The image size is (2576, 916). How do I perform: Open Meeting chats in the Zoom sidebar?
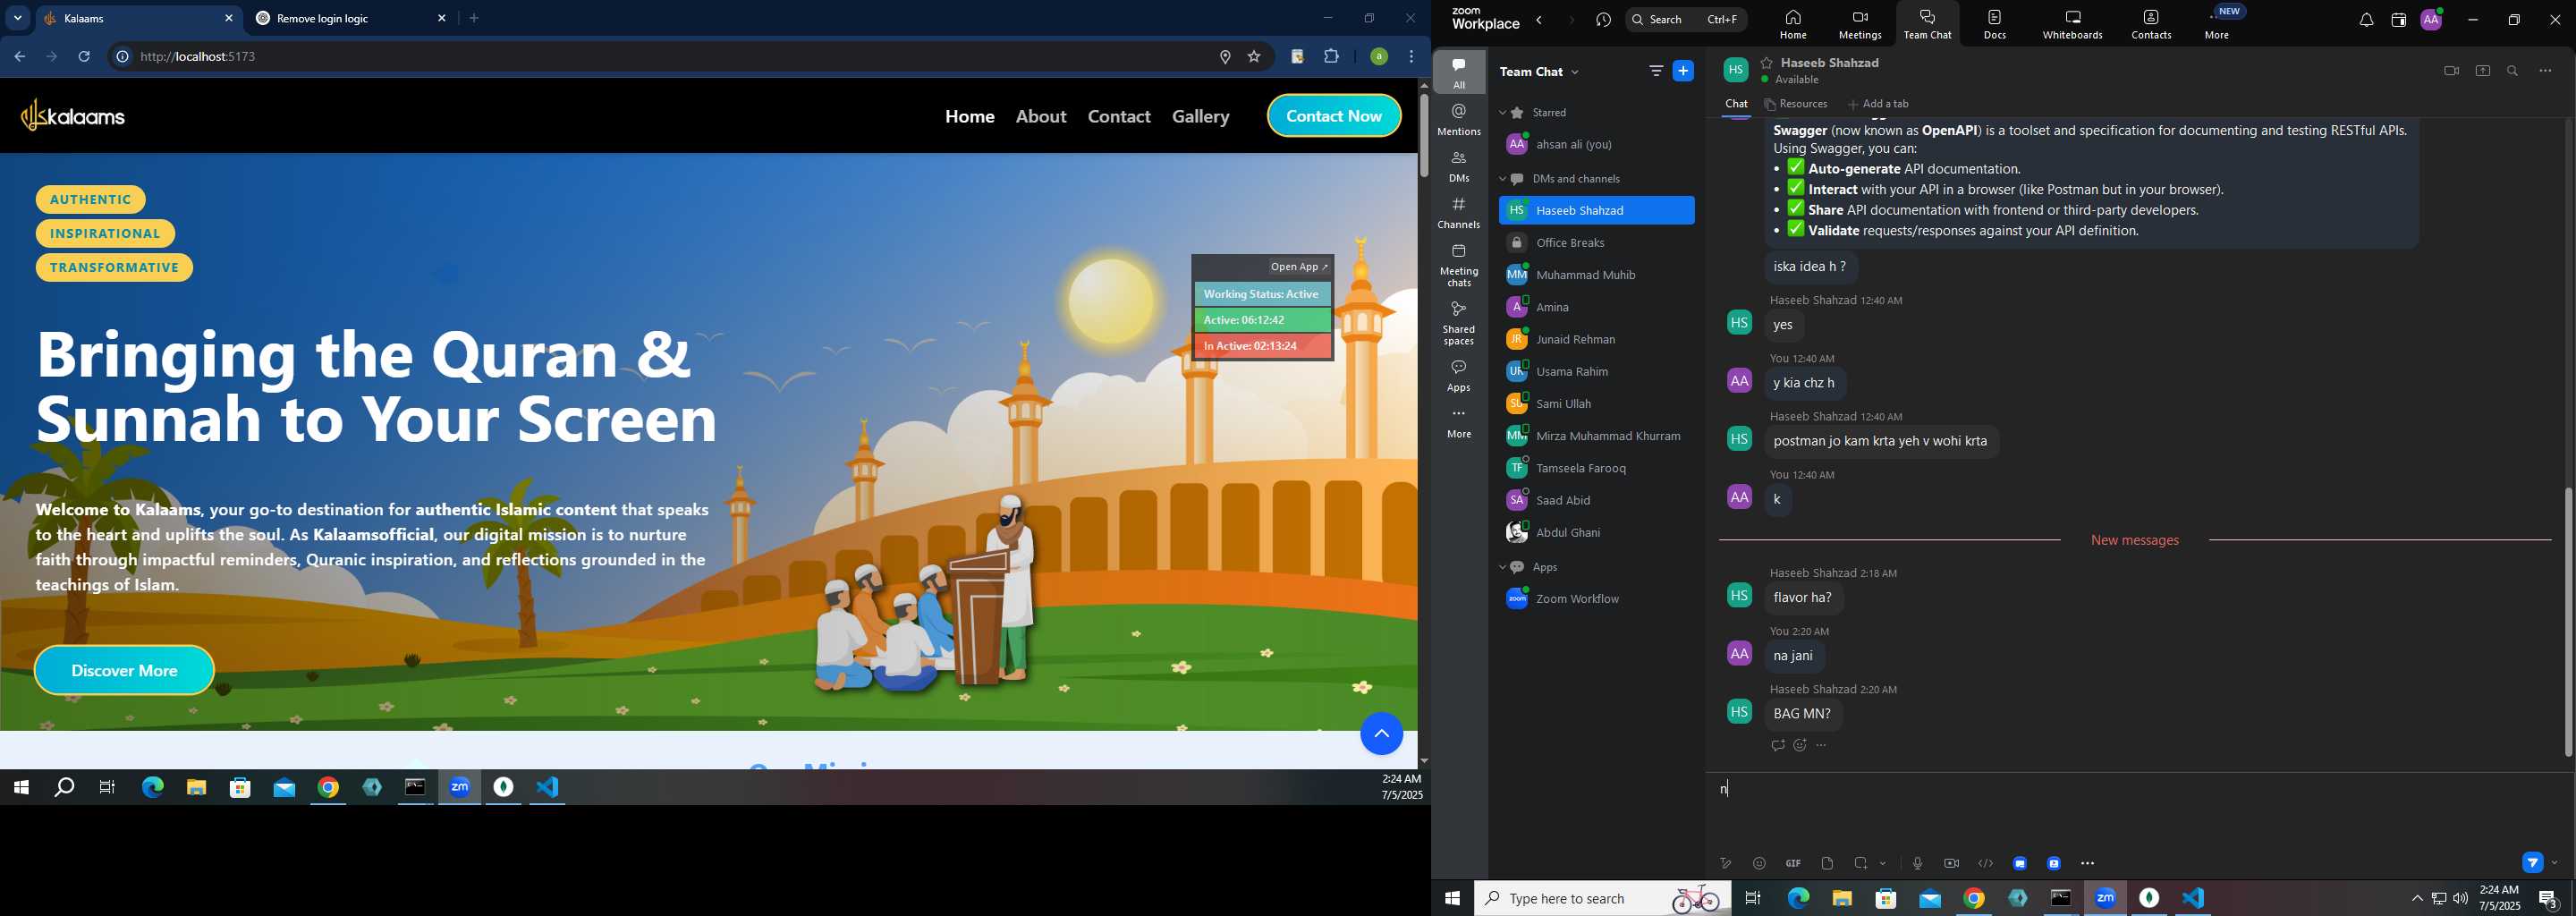pyautogui.click(x=1459, y=265)
